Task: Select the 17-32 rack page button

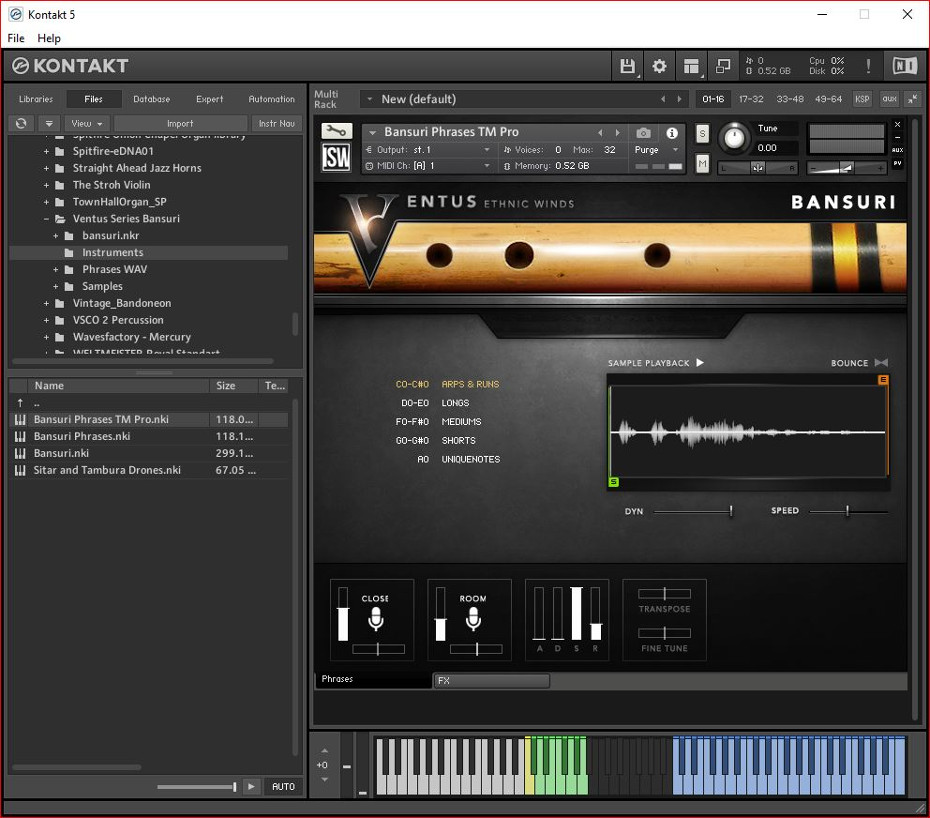Action: [x=751, y=99]
